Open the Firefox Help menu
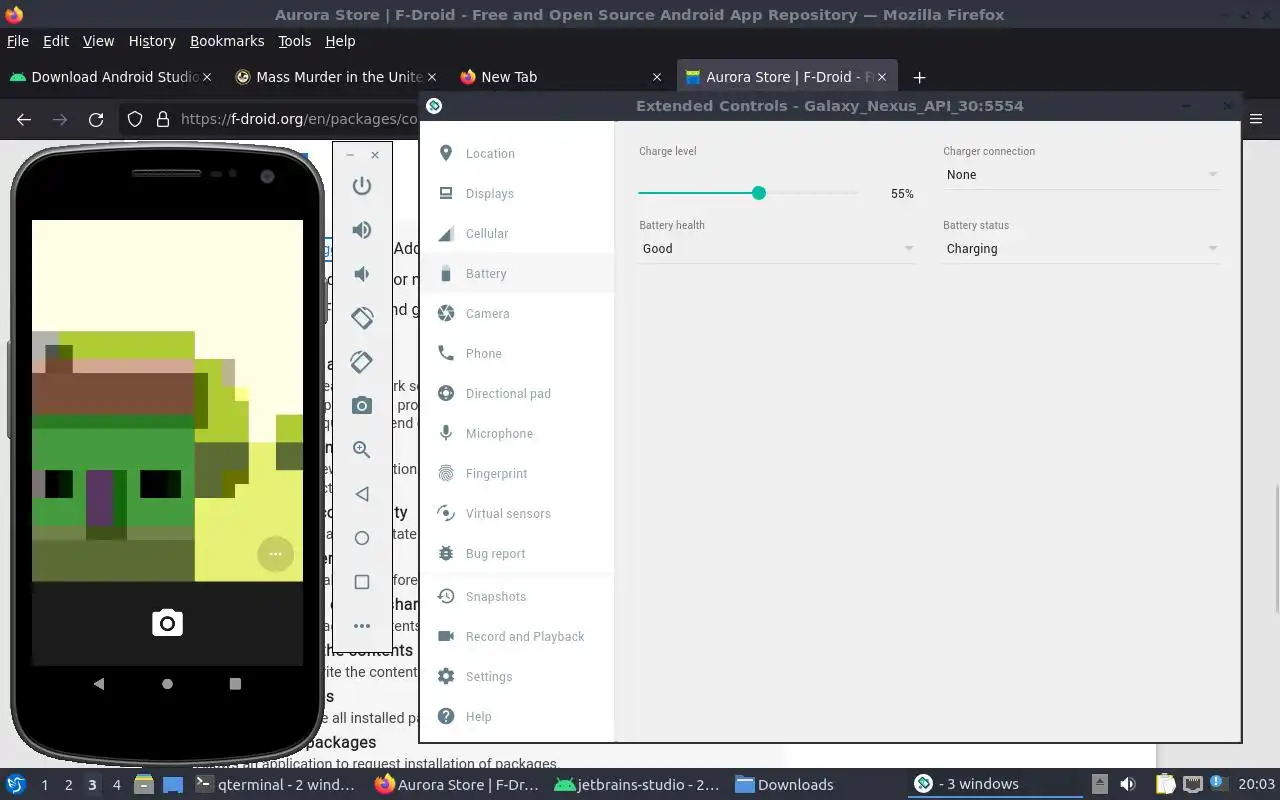This screenshot has height=800, width=1280. point(340,41)
